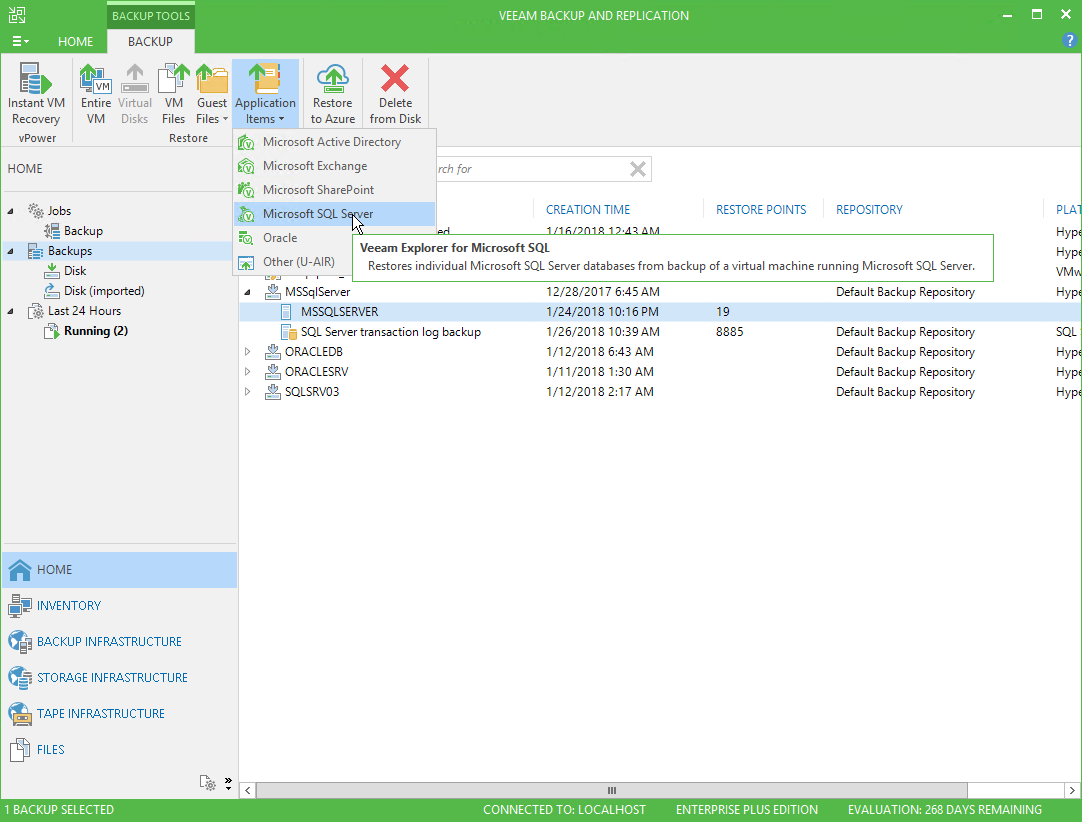
Task: Launch Instant VM Recovery
Action: [36, 94]
